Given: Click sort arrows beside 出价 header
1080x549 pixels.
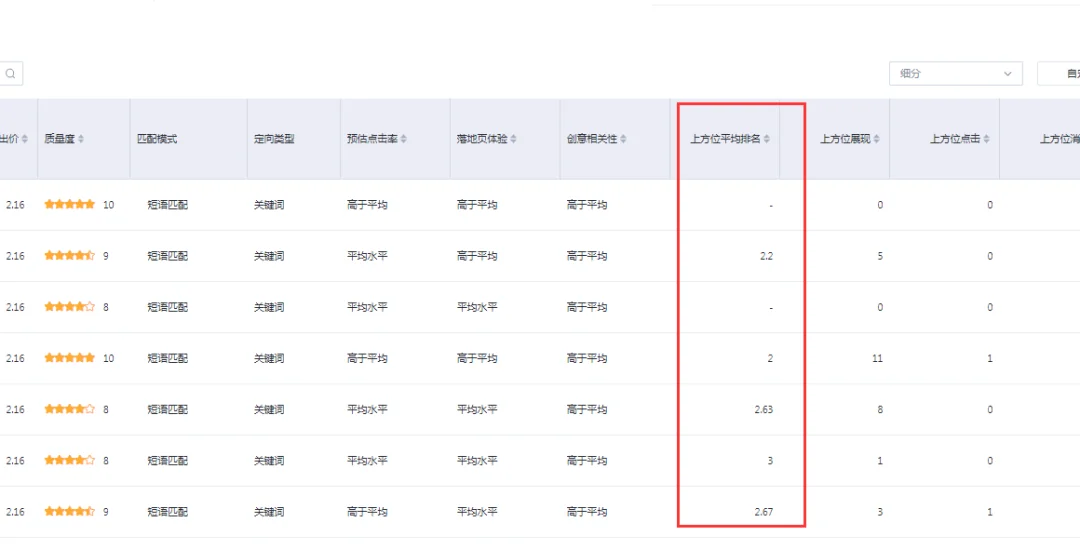Looking at the screenshot, I should (25, 139).
